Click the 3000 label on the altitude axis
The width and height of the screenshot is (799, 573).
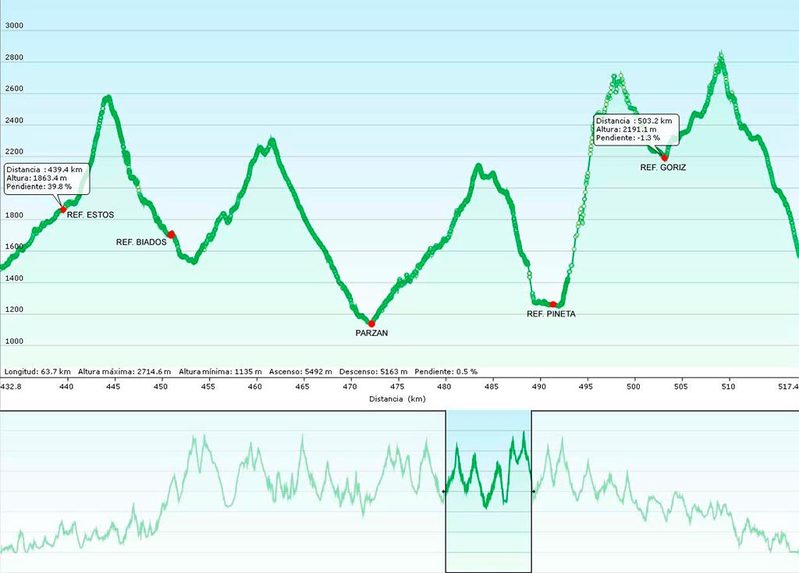14,26
